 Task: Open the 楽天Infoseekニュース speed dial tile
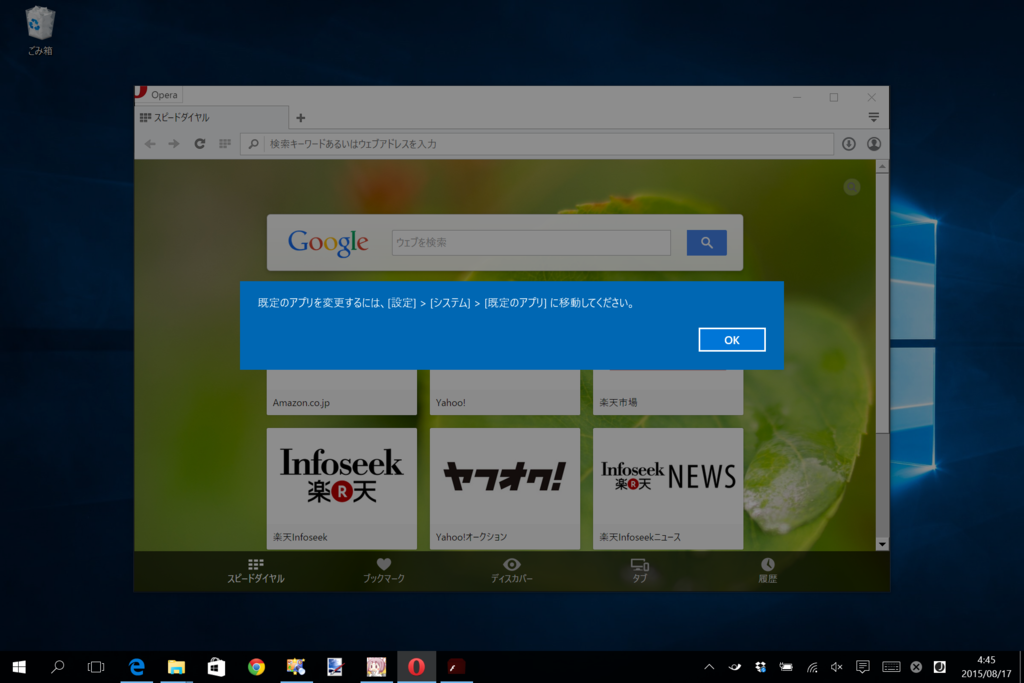click(x=668, y=488)
